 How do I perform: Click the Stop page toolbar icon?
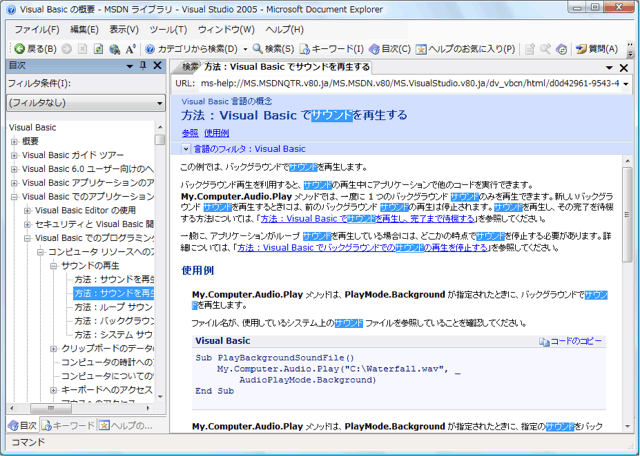(82, 49)
